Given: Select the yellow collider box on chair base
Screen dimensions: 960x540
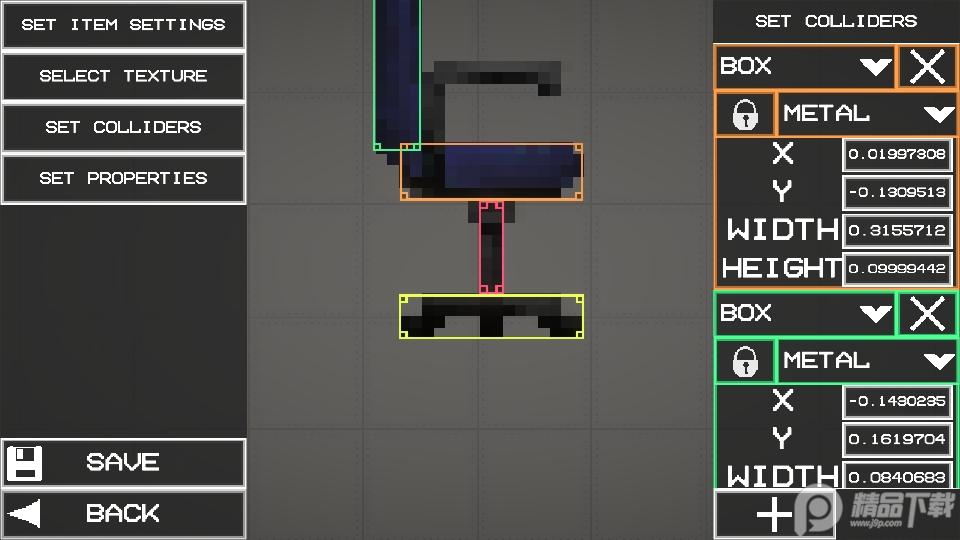Looking at the screenshot, I should pyautogui.click(x=491, y=316).
